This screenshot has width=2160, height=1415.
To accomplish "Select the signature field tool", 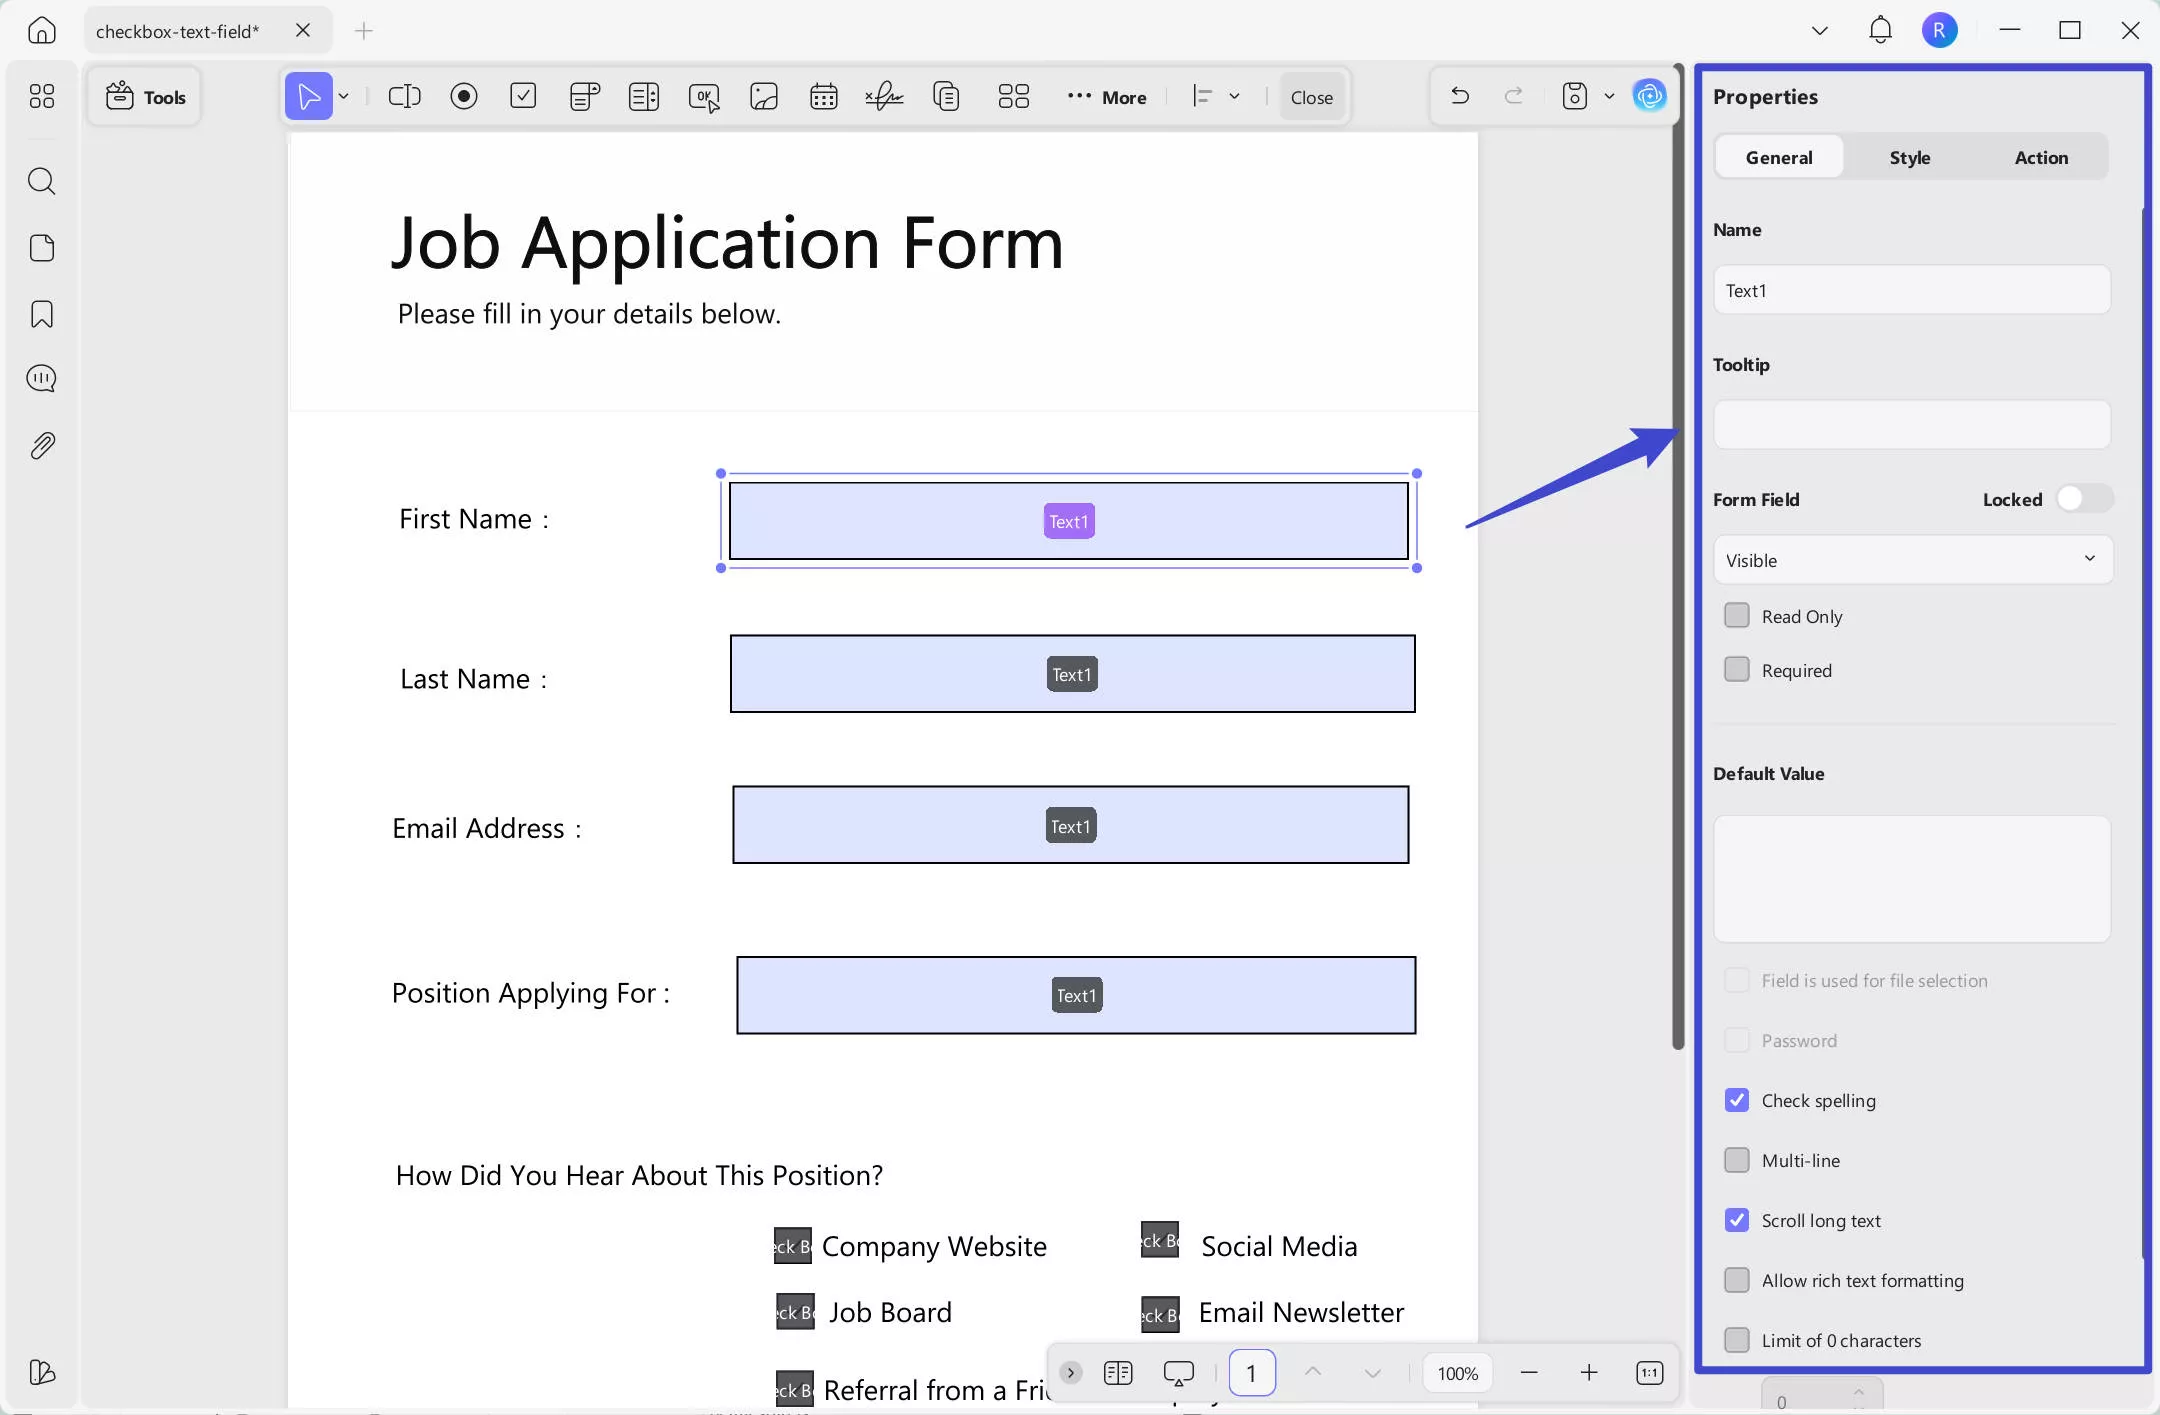I will coord(884,96).
